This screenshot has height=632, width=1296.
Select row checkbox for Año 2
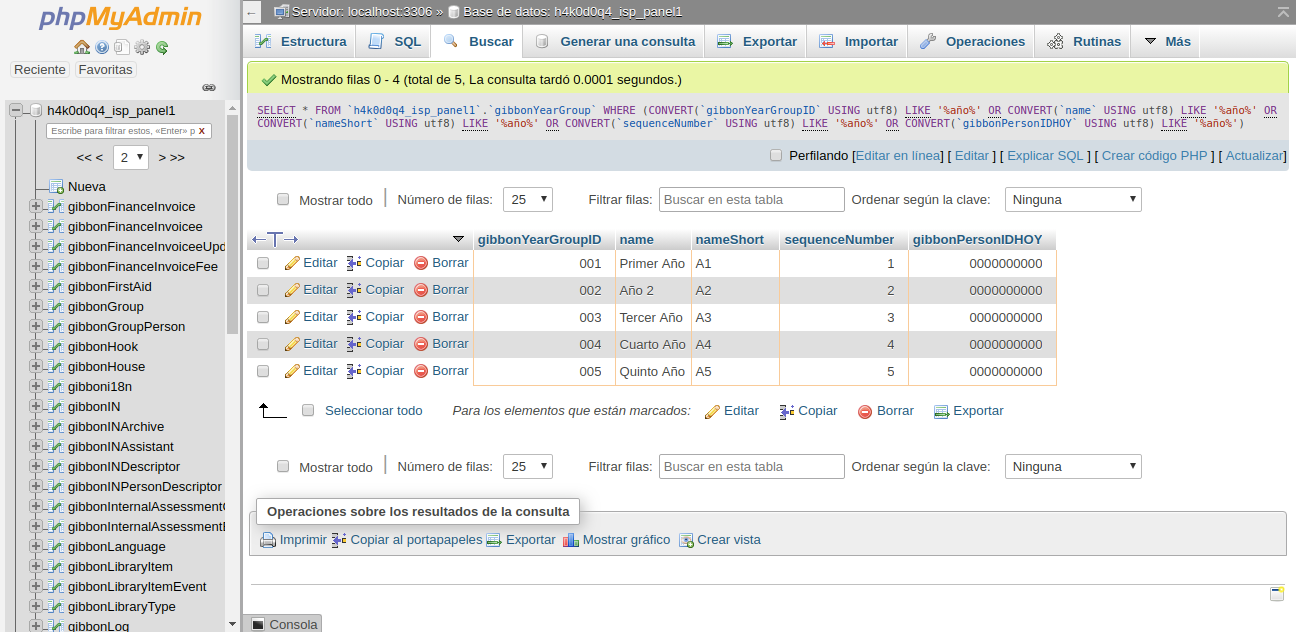tap(263, 290)
